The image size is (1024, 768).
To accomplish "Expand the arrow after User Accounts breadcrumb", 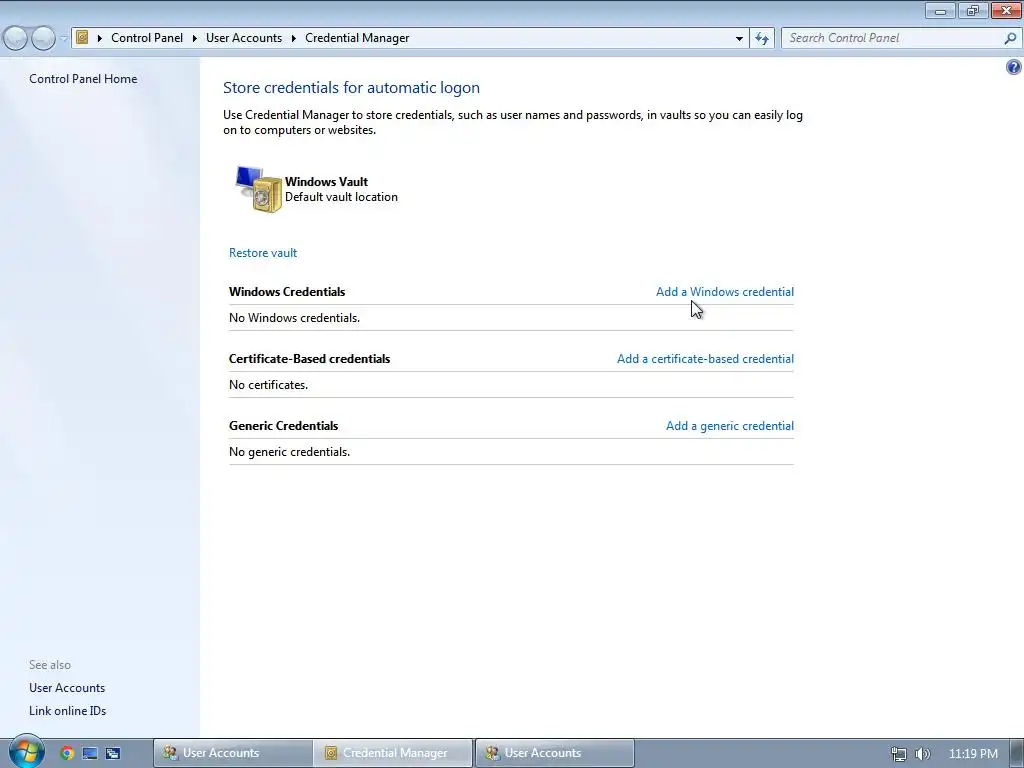I will tap(293, 38).
